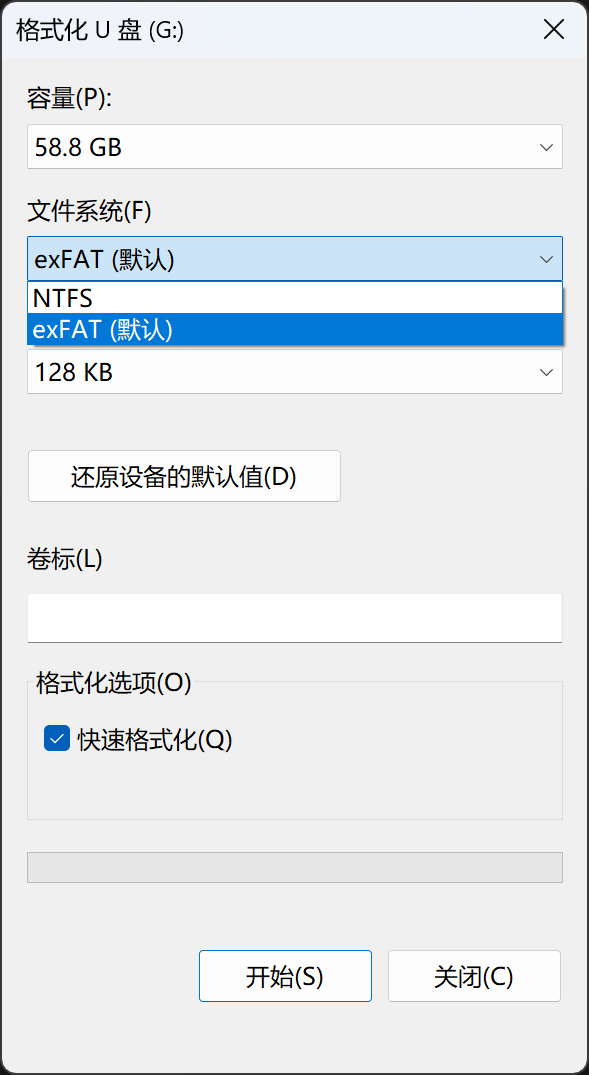This screenshot has width=589, height=1075.
Task: Click the empty format progress bar
Action: click(295, 867)
